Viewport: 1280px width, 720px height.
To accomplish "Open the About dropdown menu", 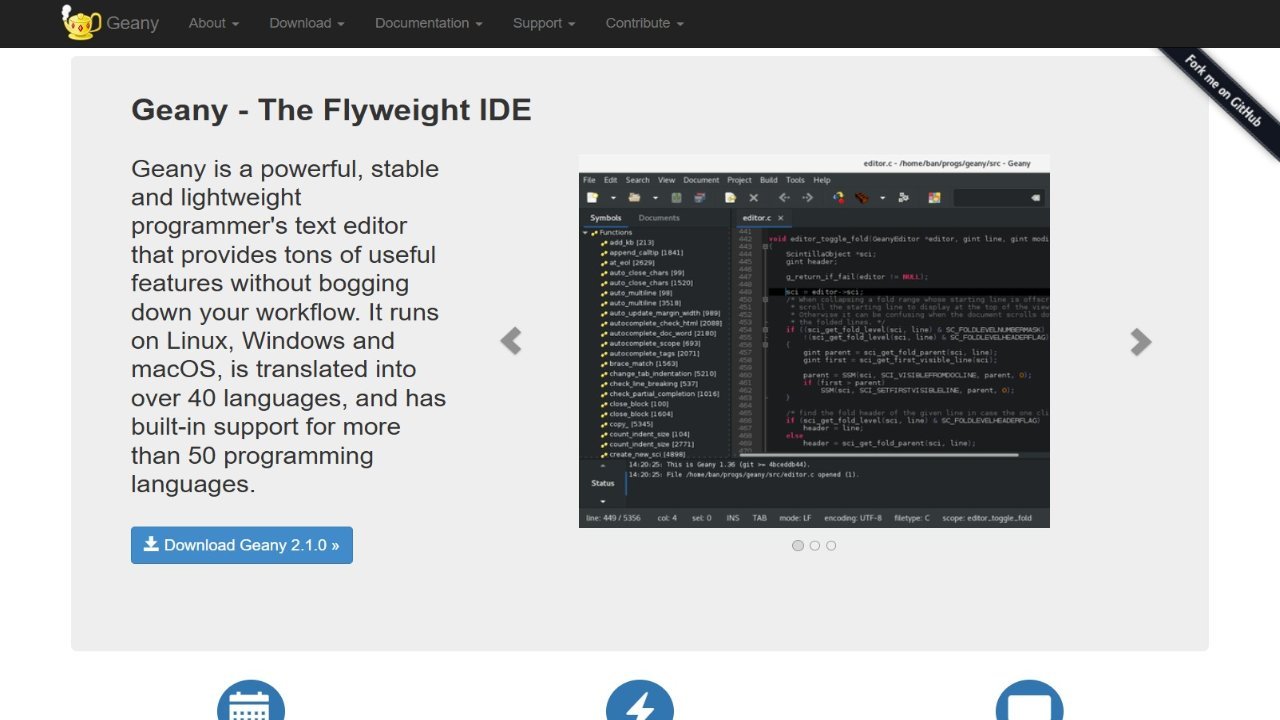I will click(214, 23).
